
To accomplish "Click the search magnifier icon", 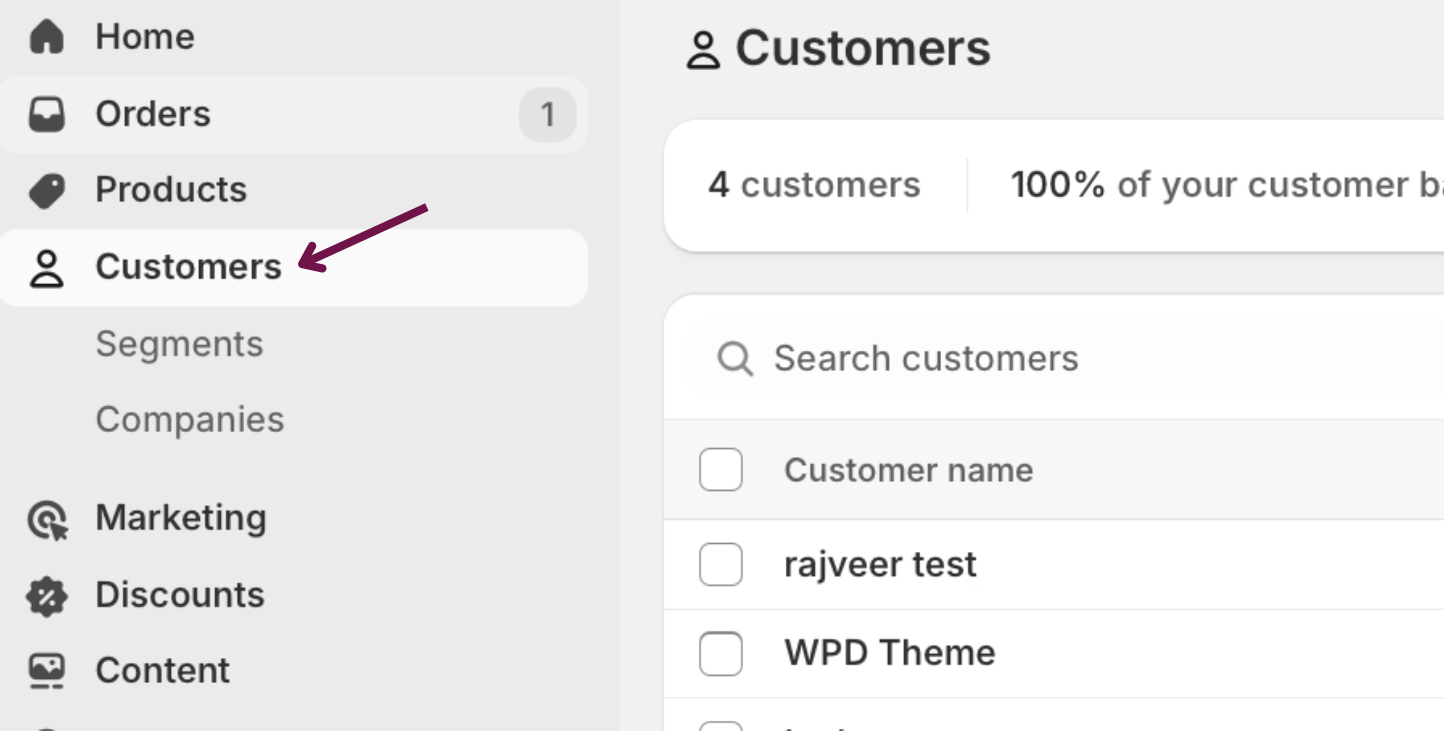I will (x=735, y=359).
